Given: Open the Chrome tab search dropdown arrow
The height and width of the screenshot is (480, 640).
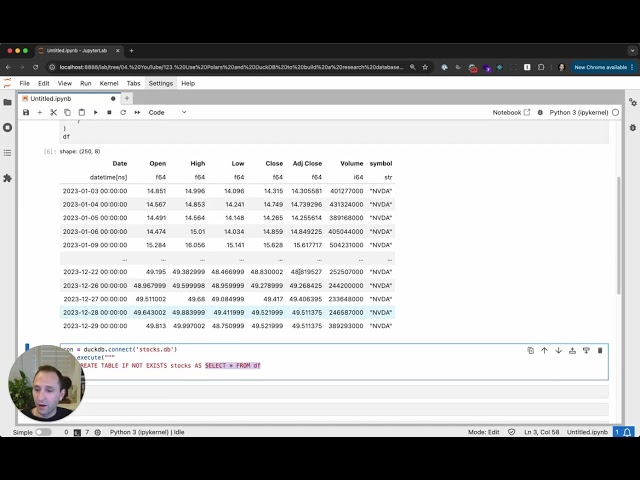Looking at the screenshot, I should pyautogui.click(x=632, y=51).
